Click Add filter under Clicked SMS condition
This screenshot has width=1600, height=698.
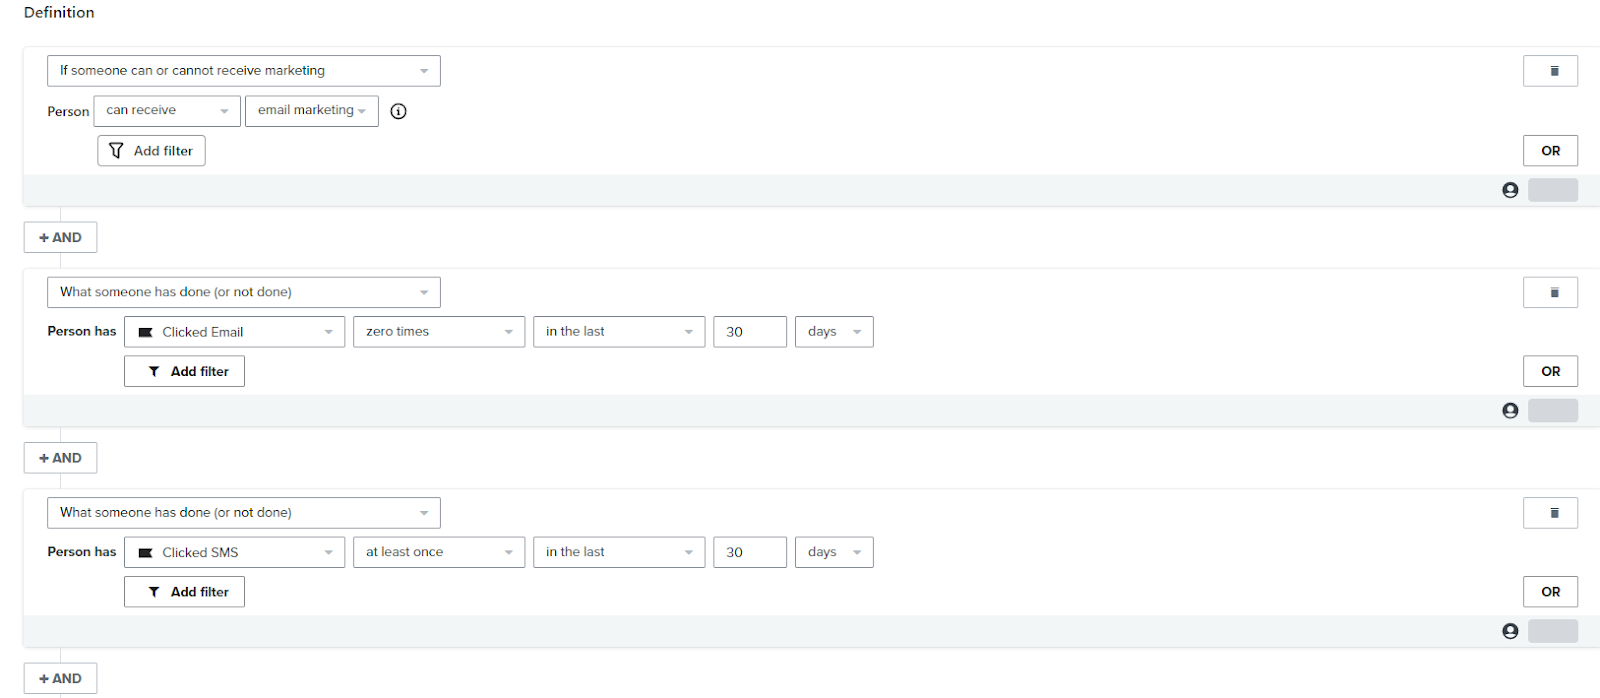coord(184,592)
